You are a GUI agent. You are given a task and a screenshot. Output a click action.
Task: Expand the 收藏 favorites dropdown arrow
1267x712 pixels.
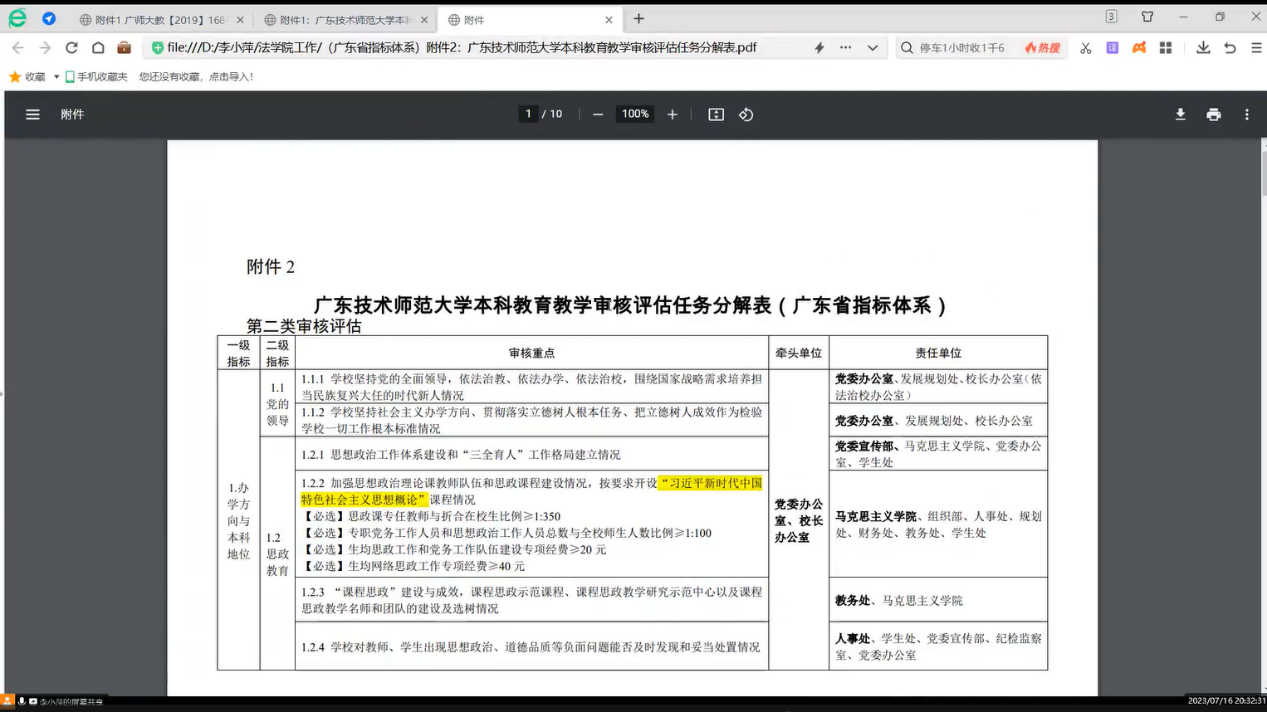click(56, 77)
